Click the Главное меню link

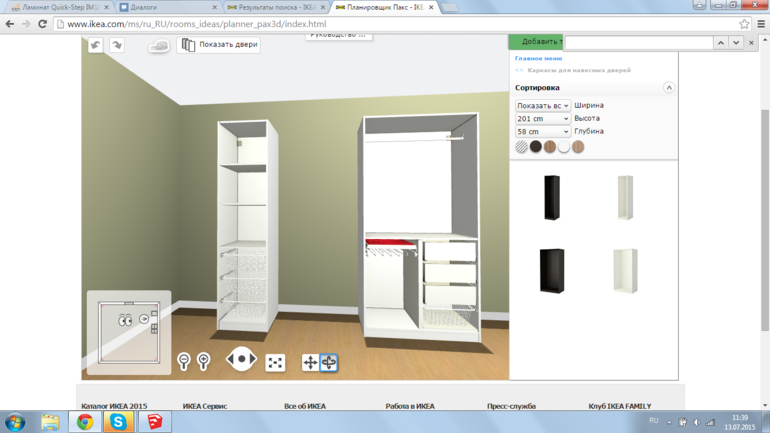point(538,59)
